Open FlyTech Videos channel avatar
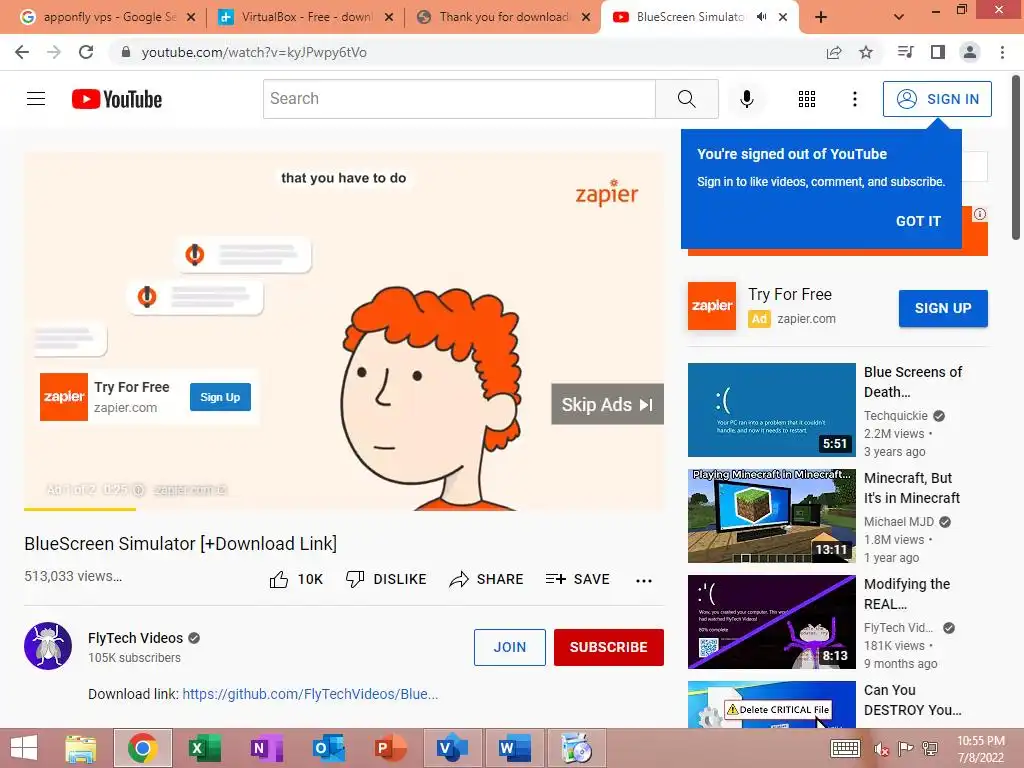1024x768 pixels. pyautogui.click(x=48, y=646)
